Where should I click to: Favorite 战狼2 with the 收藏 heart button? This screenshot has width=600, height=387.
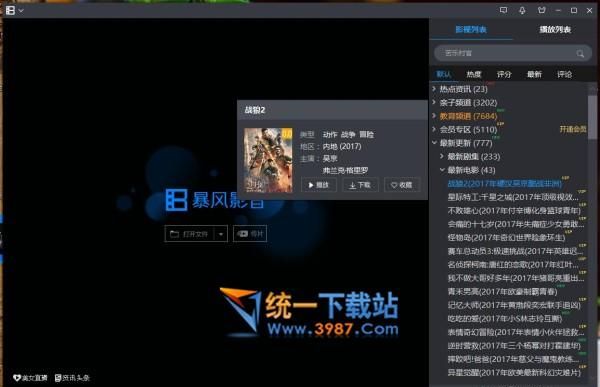pos(401,185)
